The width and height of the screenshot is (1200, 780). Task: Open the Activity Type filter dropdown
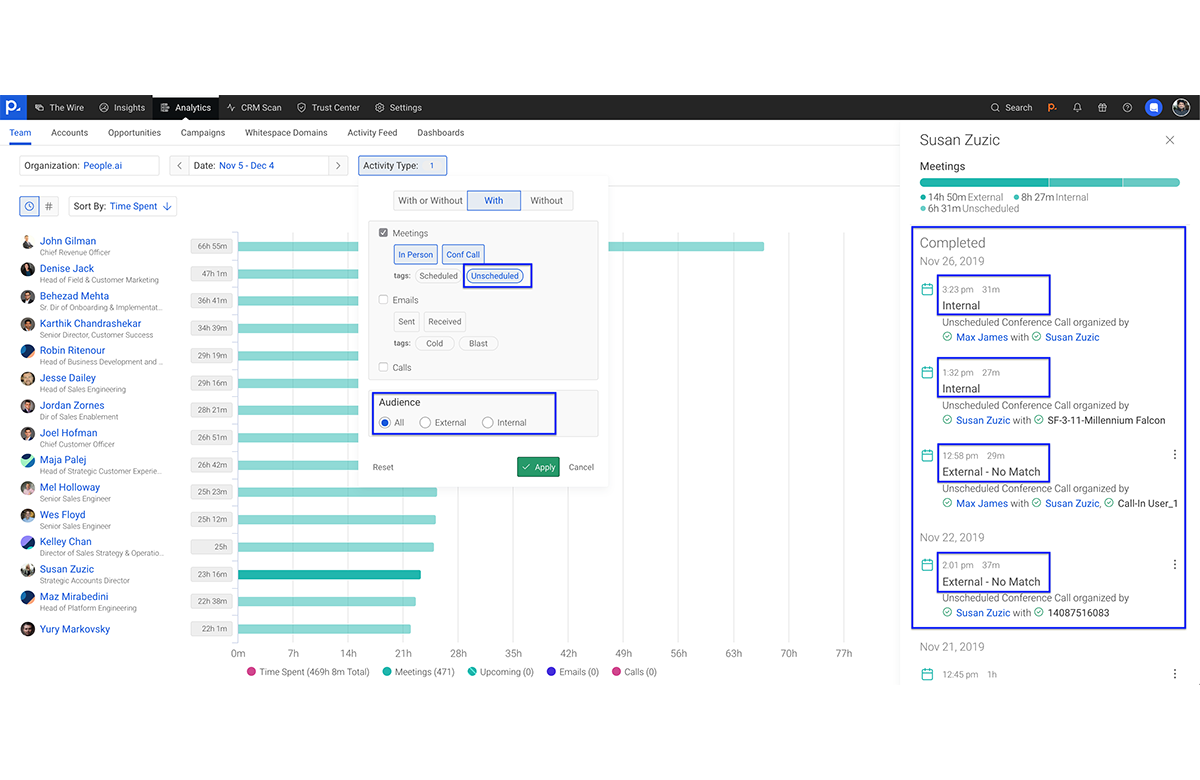(x=403, y=166)
